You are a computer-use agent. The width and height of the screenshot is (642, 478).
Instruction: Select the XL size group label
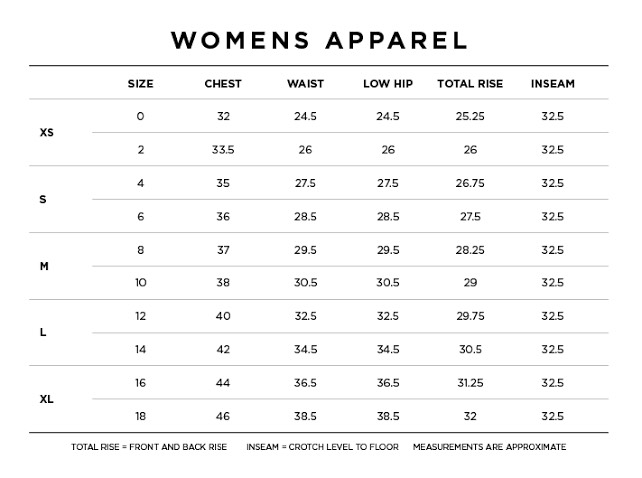[x=47, y=399]
